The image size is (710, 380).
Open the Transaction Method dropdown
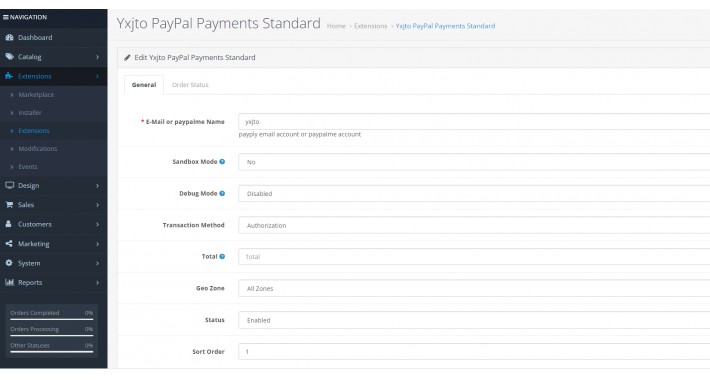pyautogui.click(x=474, y=225)
